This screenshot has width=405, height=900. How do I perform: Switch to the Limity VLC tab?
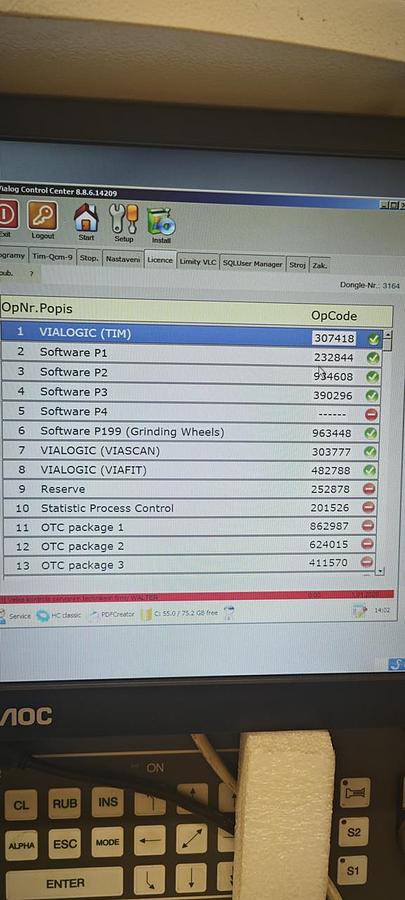point(198,262)
